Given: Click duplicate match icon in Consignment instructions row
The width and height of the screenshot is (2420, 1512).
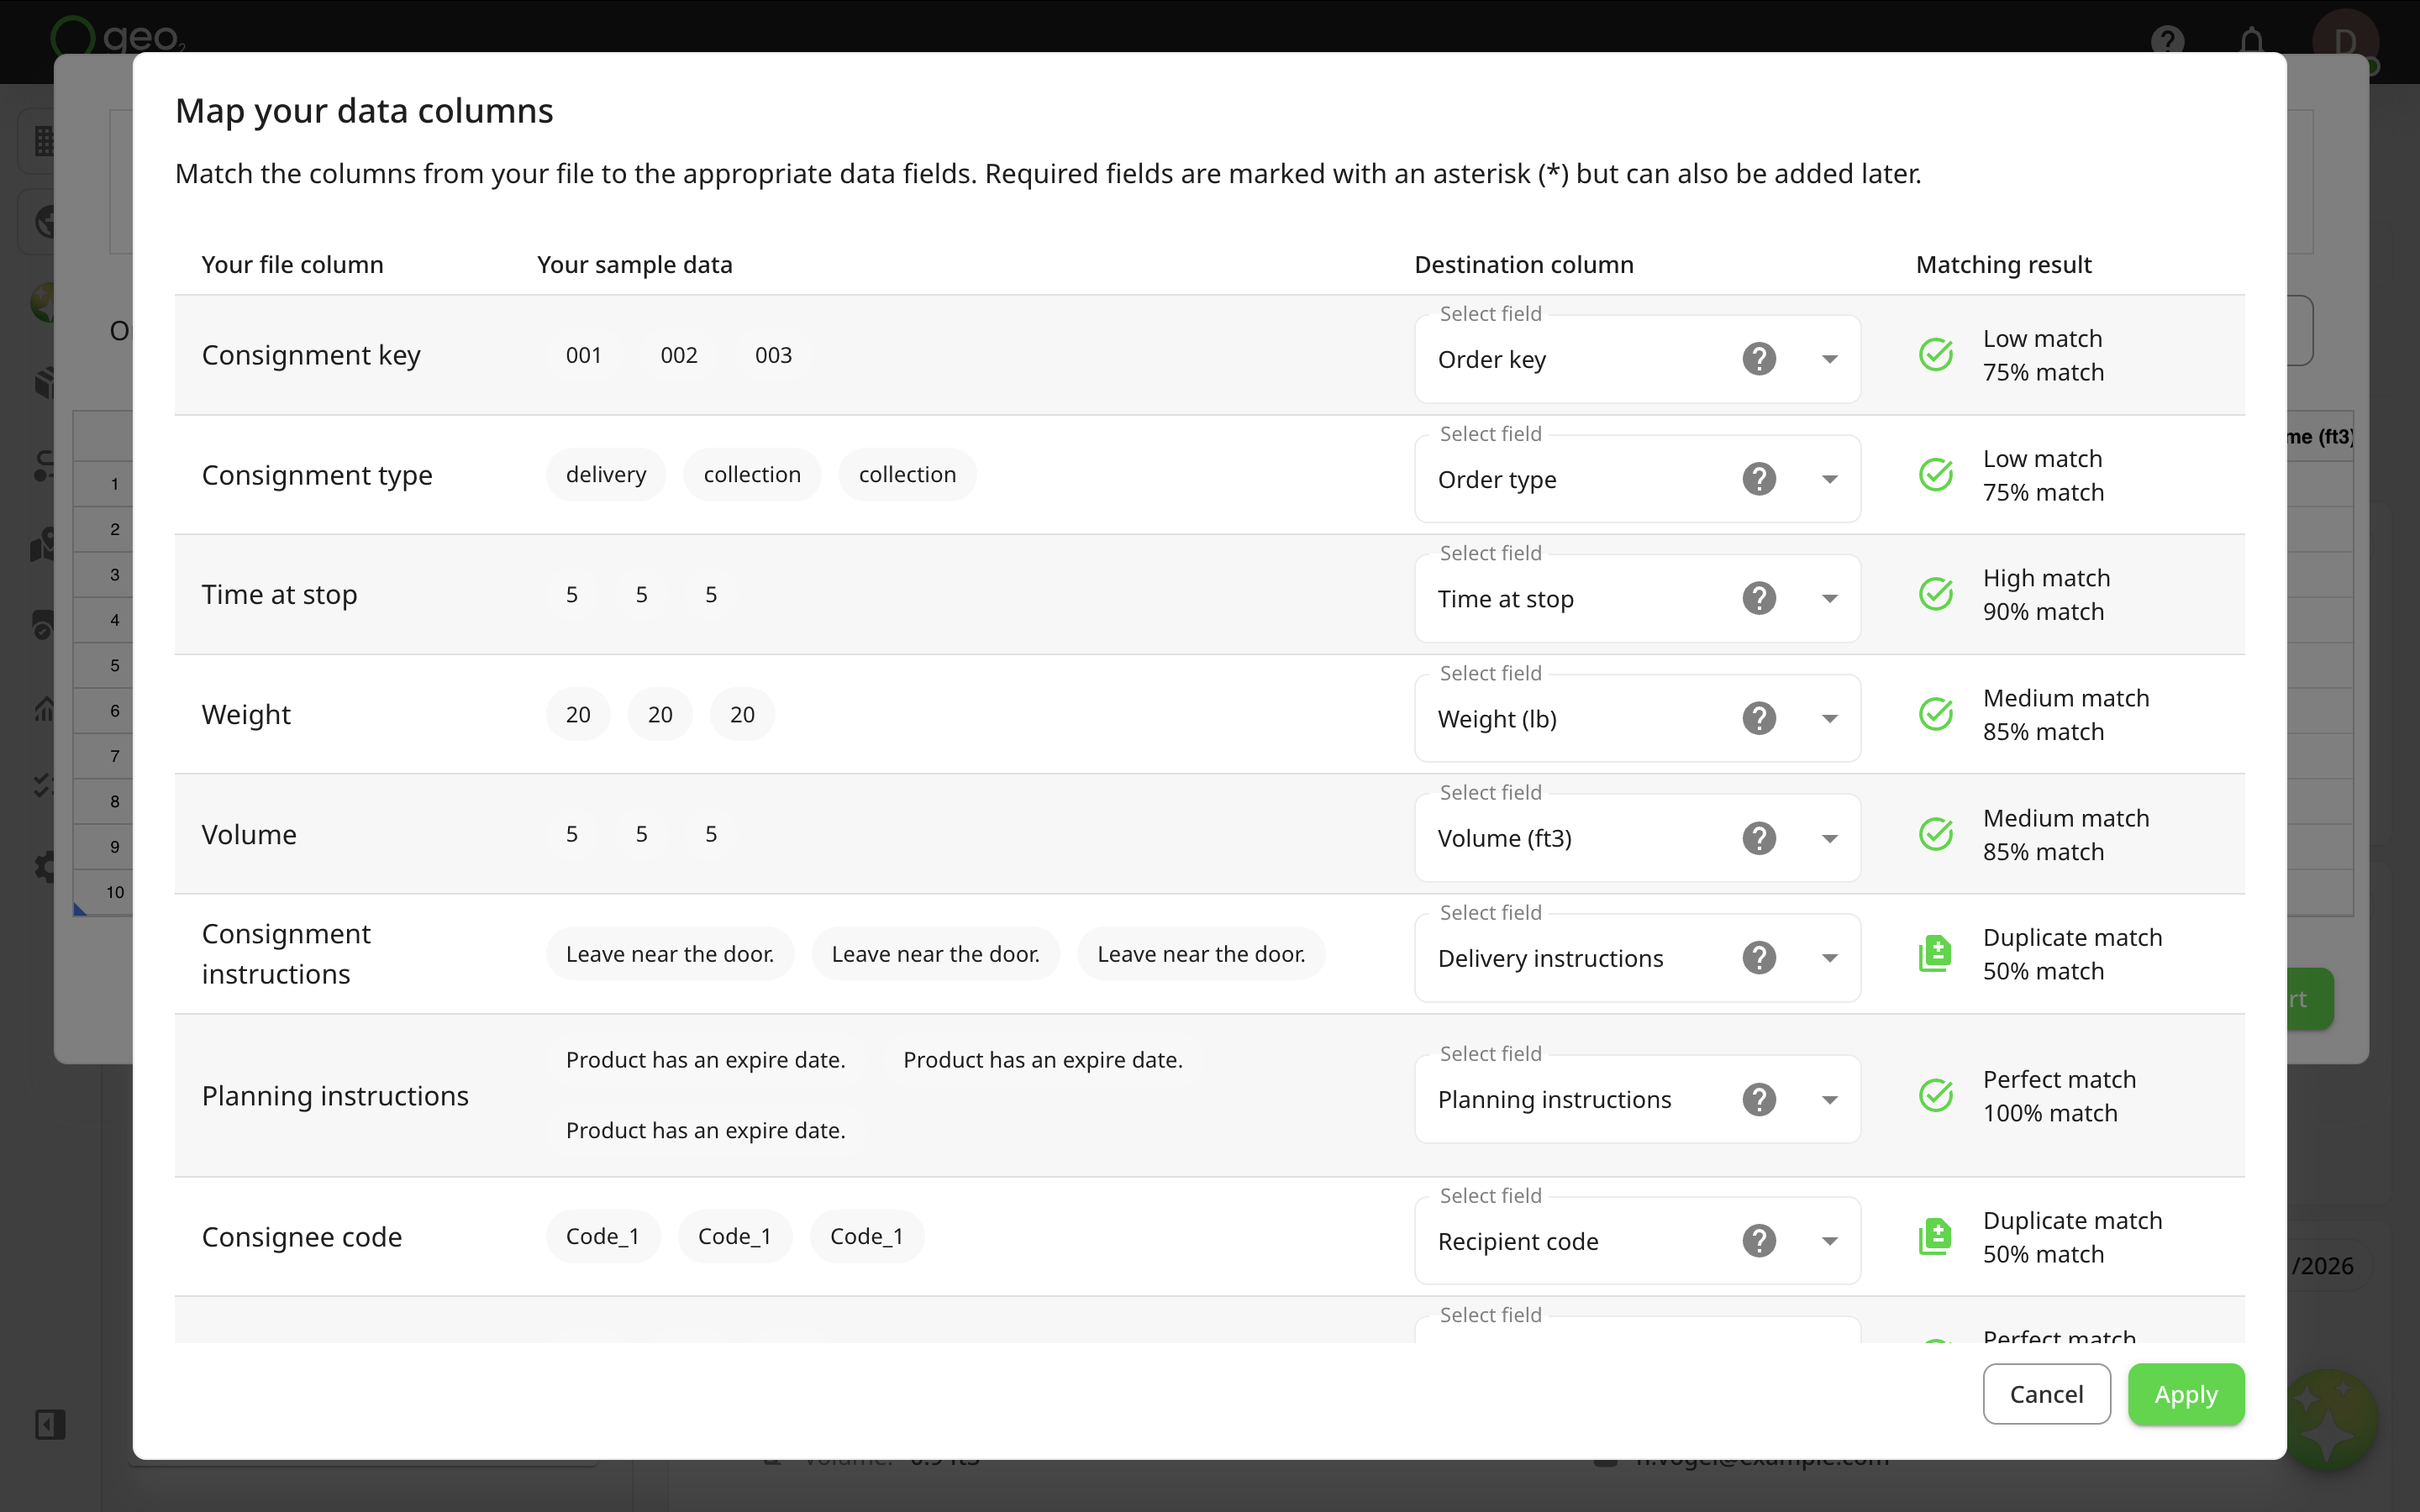Looking at the screenshot, I should [1935, 954].
